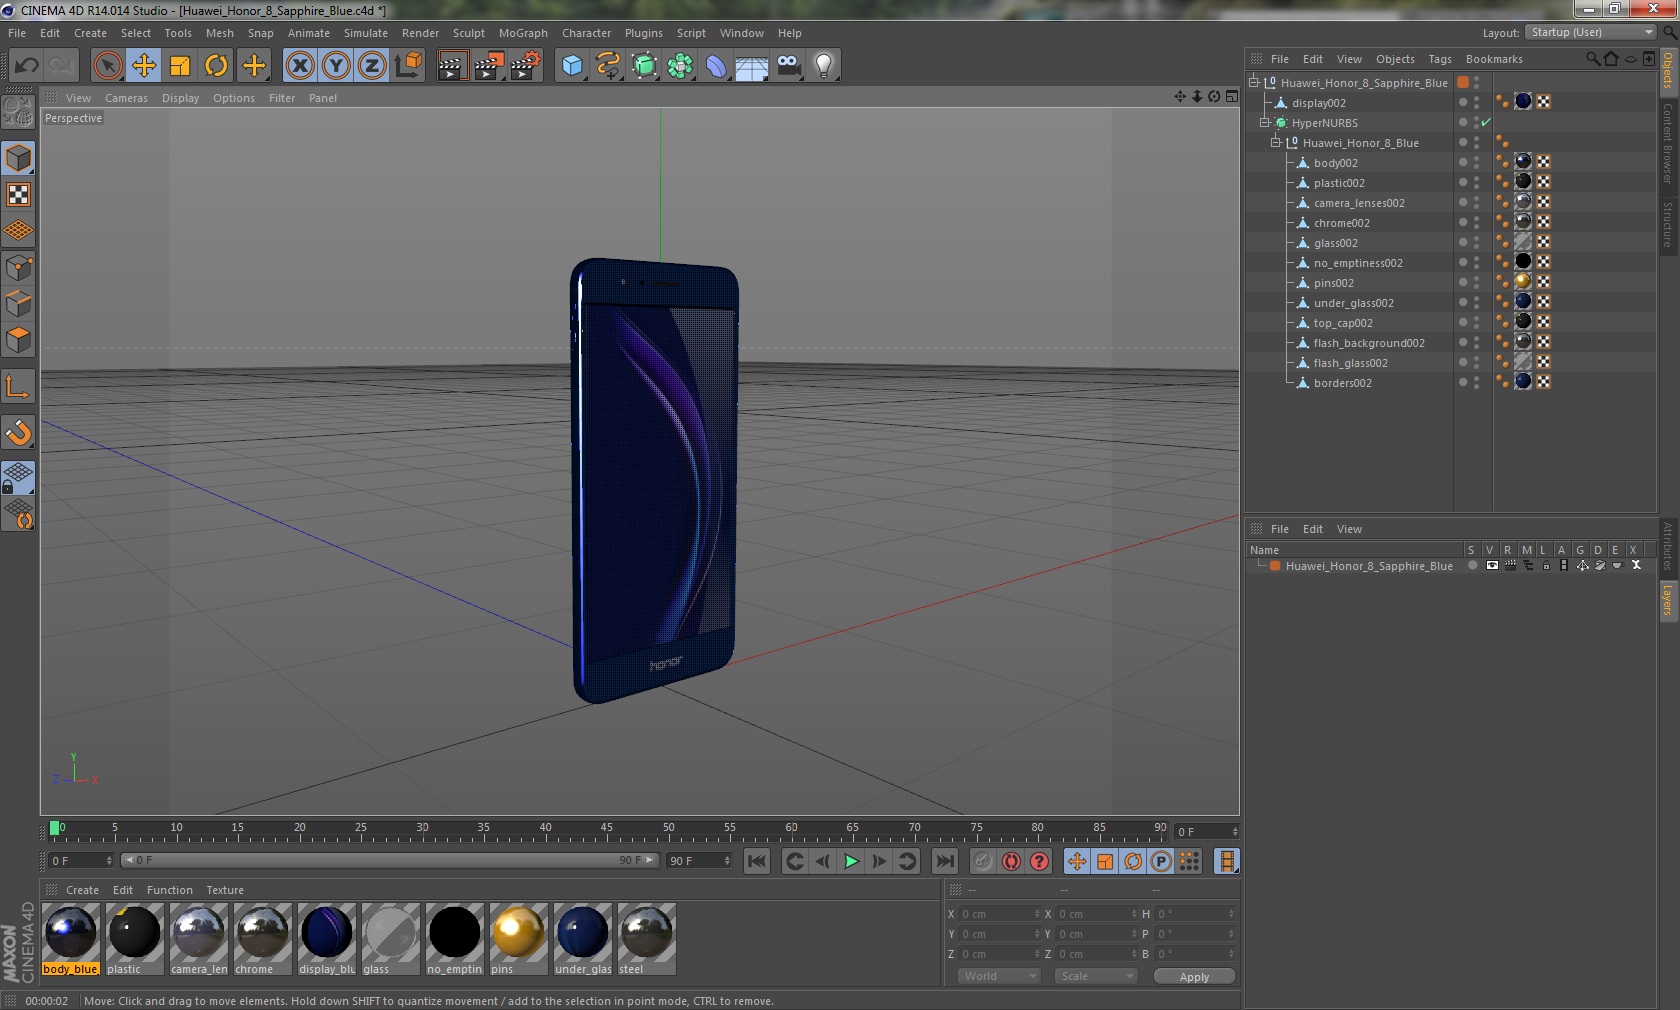Collapse the Huawei_Honor_8_Blue group node

tap(1276, 142)
